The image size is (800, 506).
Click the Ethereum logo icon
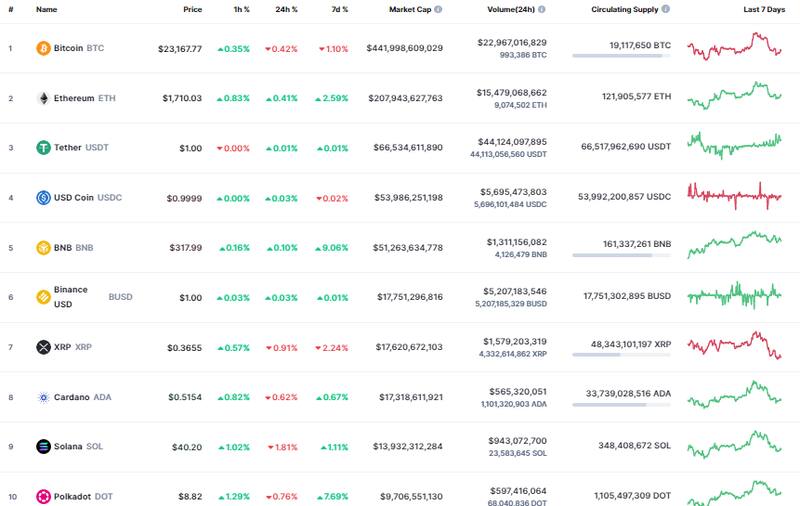pyautogui.click(x=43, y=98)
